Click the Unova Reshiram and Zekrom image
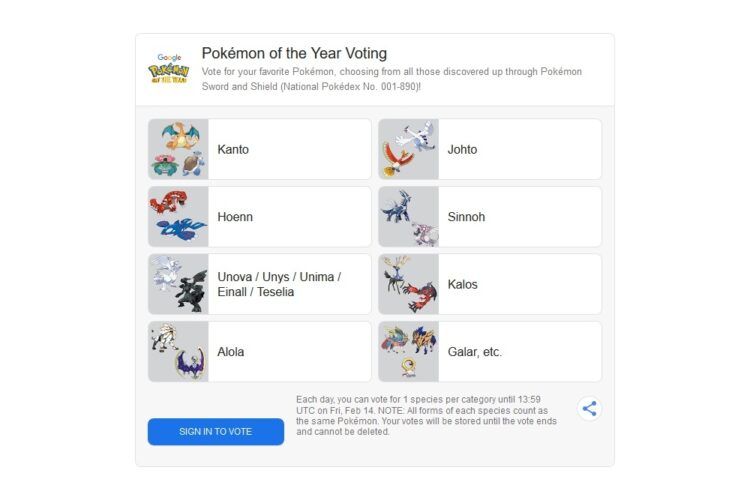The height and width of the screenshot is (500, 750). pos(179,284)
